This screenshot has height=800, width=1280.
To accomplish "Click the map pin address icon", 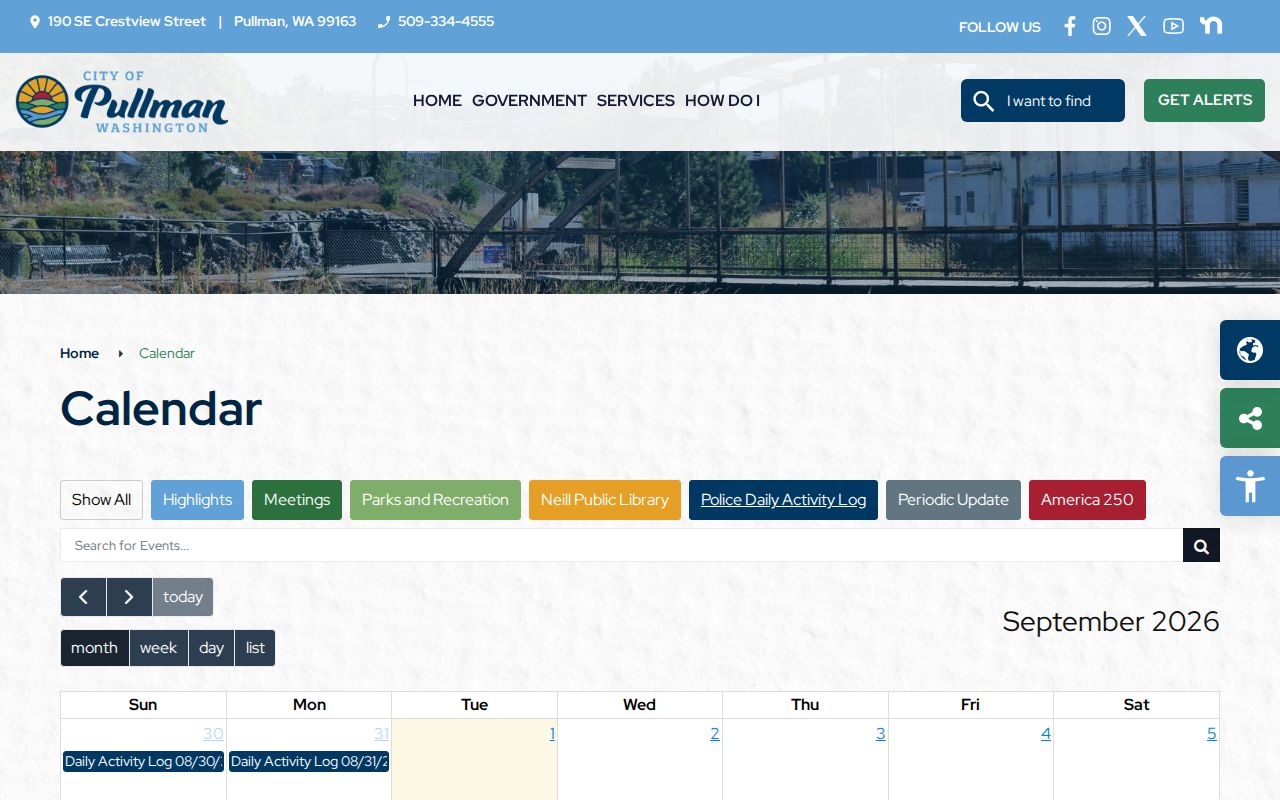I will (x=35, y=22).
